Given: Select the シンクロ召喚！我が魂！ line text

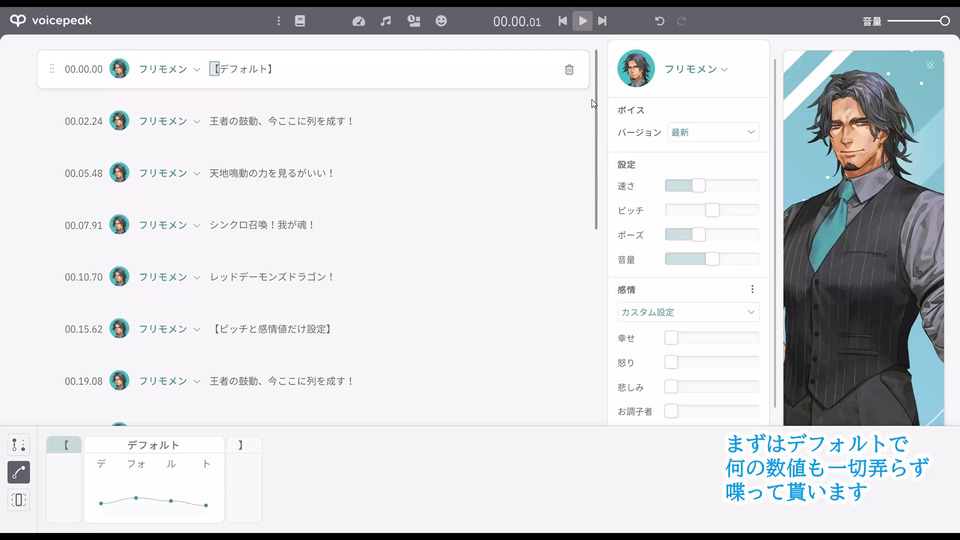Looking at the screenshot, I should (x=262, y=225).
